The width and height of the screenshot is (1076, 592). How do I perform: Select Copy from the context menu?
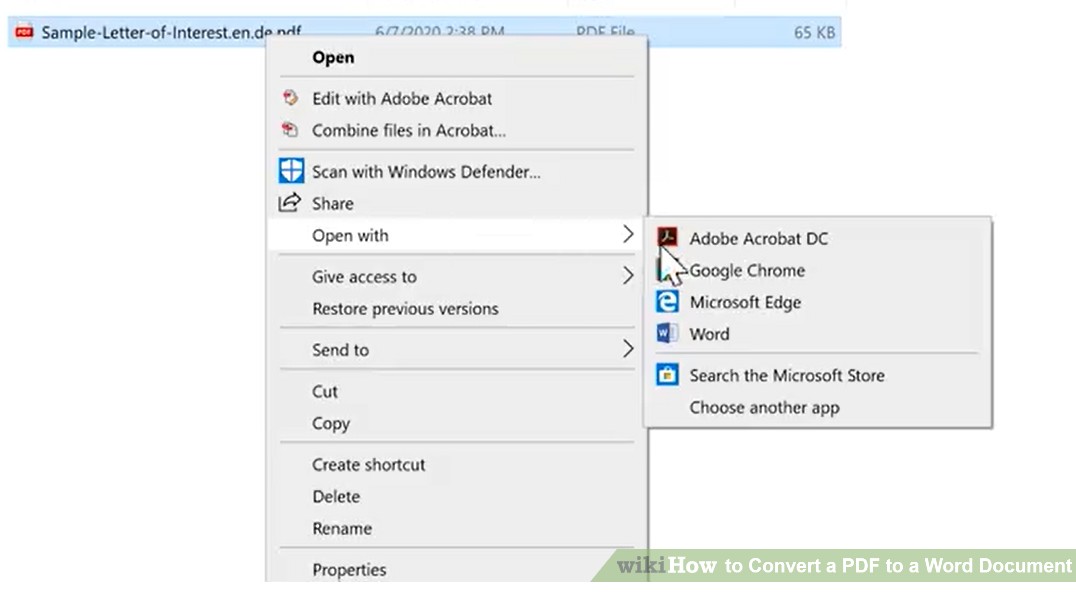331,423
